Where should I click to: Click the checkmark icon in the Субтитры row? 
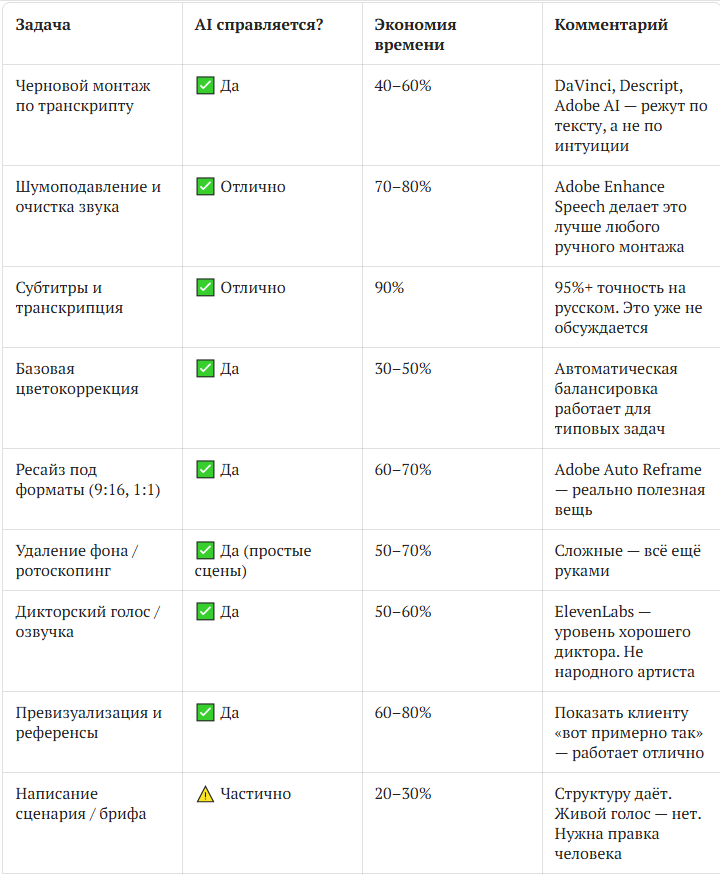pyautogui.click(x=205, y=287)
